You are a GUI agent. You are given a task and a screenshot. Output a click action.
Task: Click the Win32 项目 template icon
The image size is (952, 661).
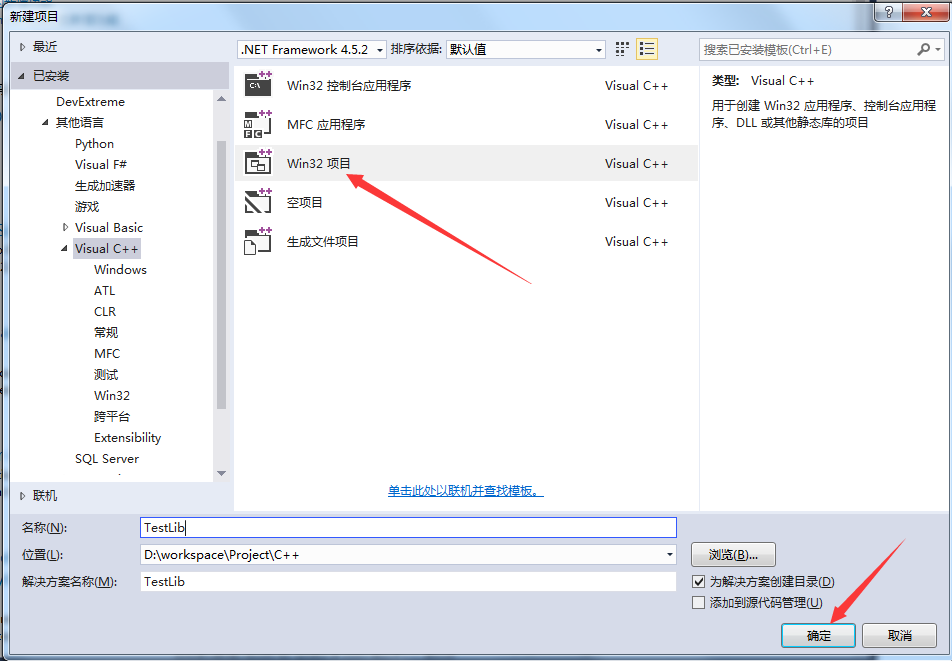point(257,163)
